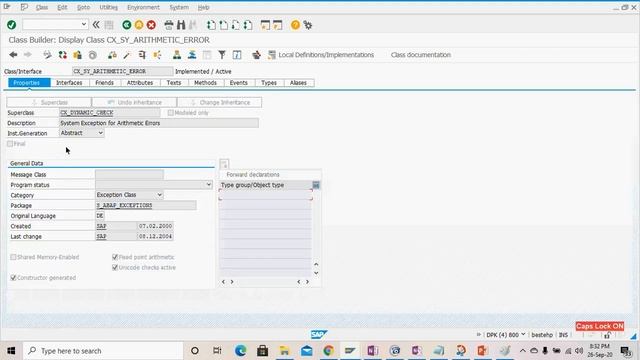The width and height of the screenshot is (640, 360).
Task: Click the Undo inheritance button
Action: 135,102
